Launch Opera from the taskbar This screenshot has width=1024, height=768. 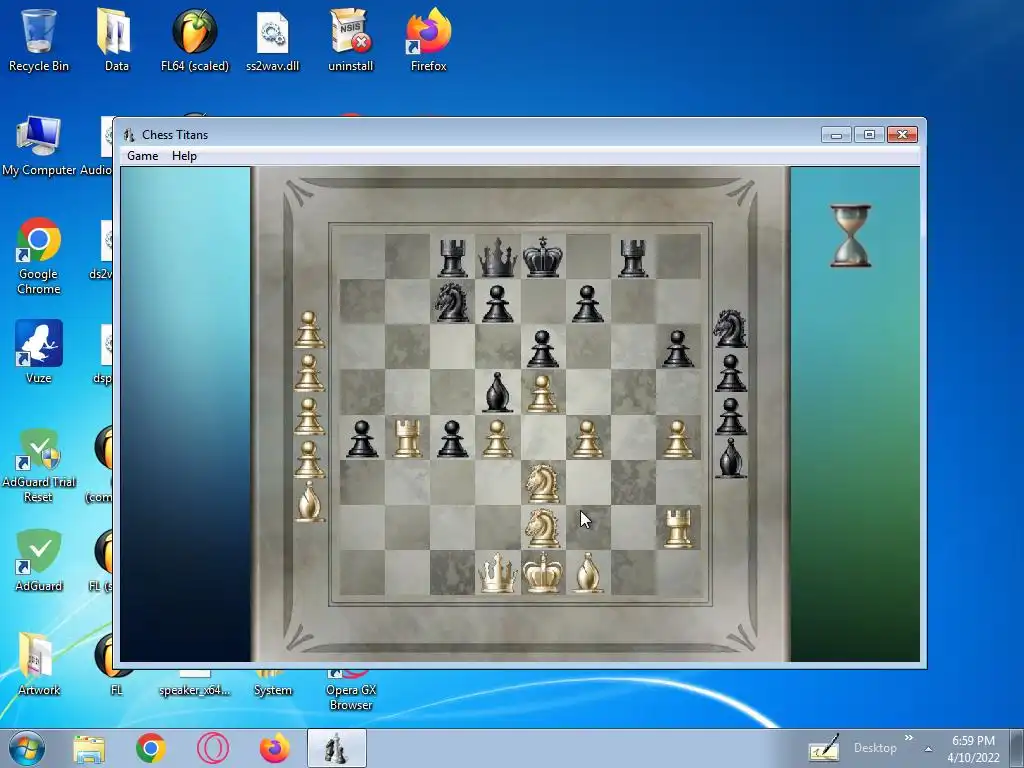212,748
